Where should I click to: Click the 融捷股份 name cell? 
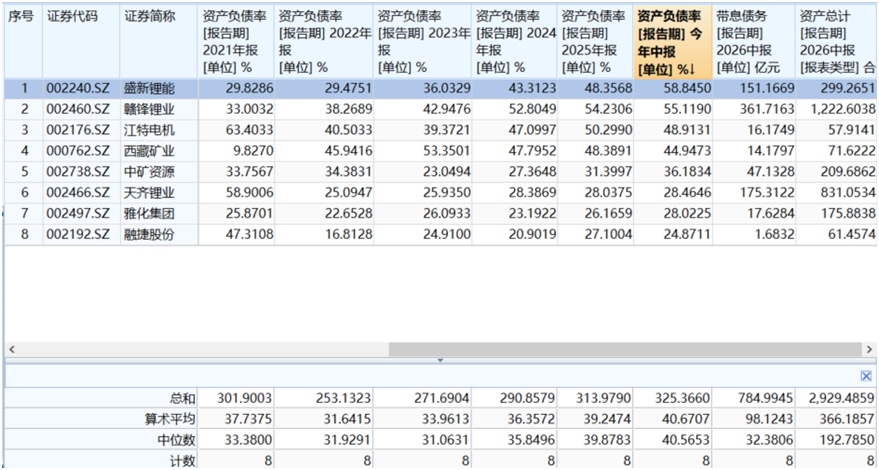(x=159, y=234)
